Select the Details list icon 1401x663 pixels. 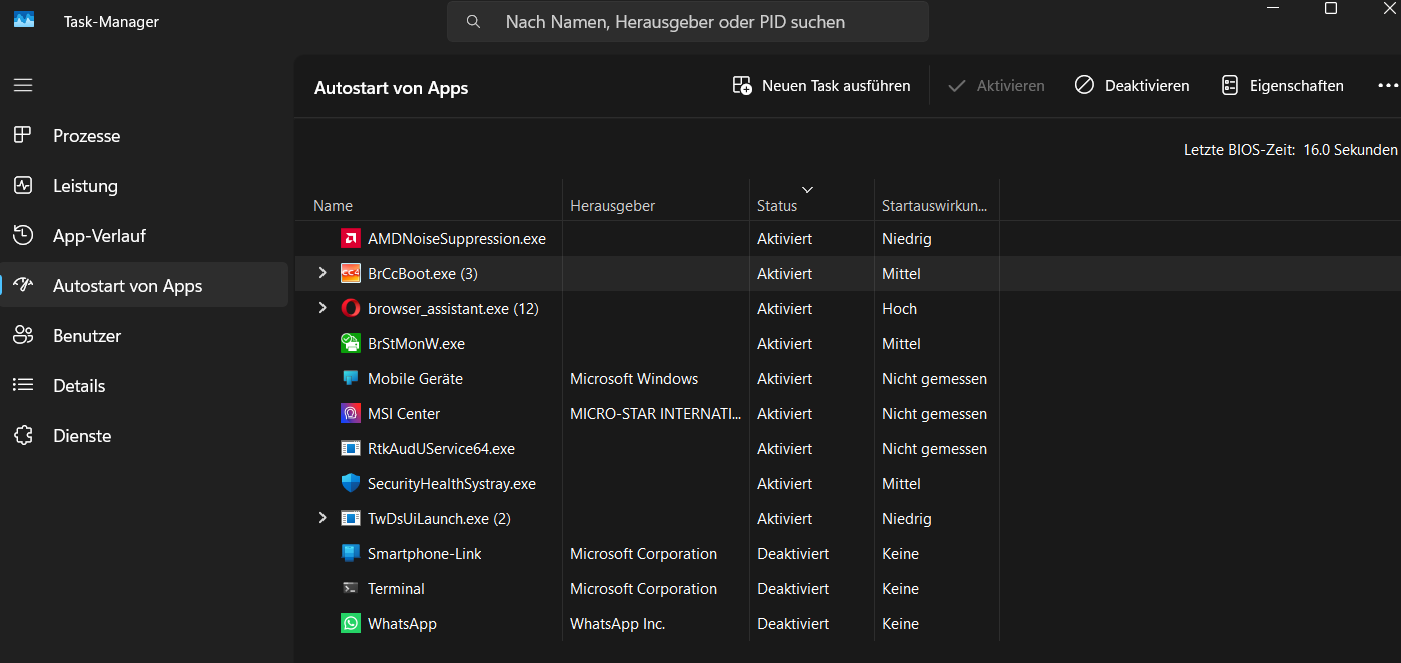[23, 386]
